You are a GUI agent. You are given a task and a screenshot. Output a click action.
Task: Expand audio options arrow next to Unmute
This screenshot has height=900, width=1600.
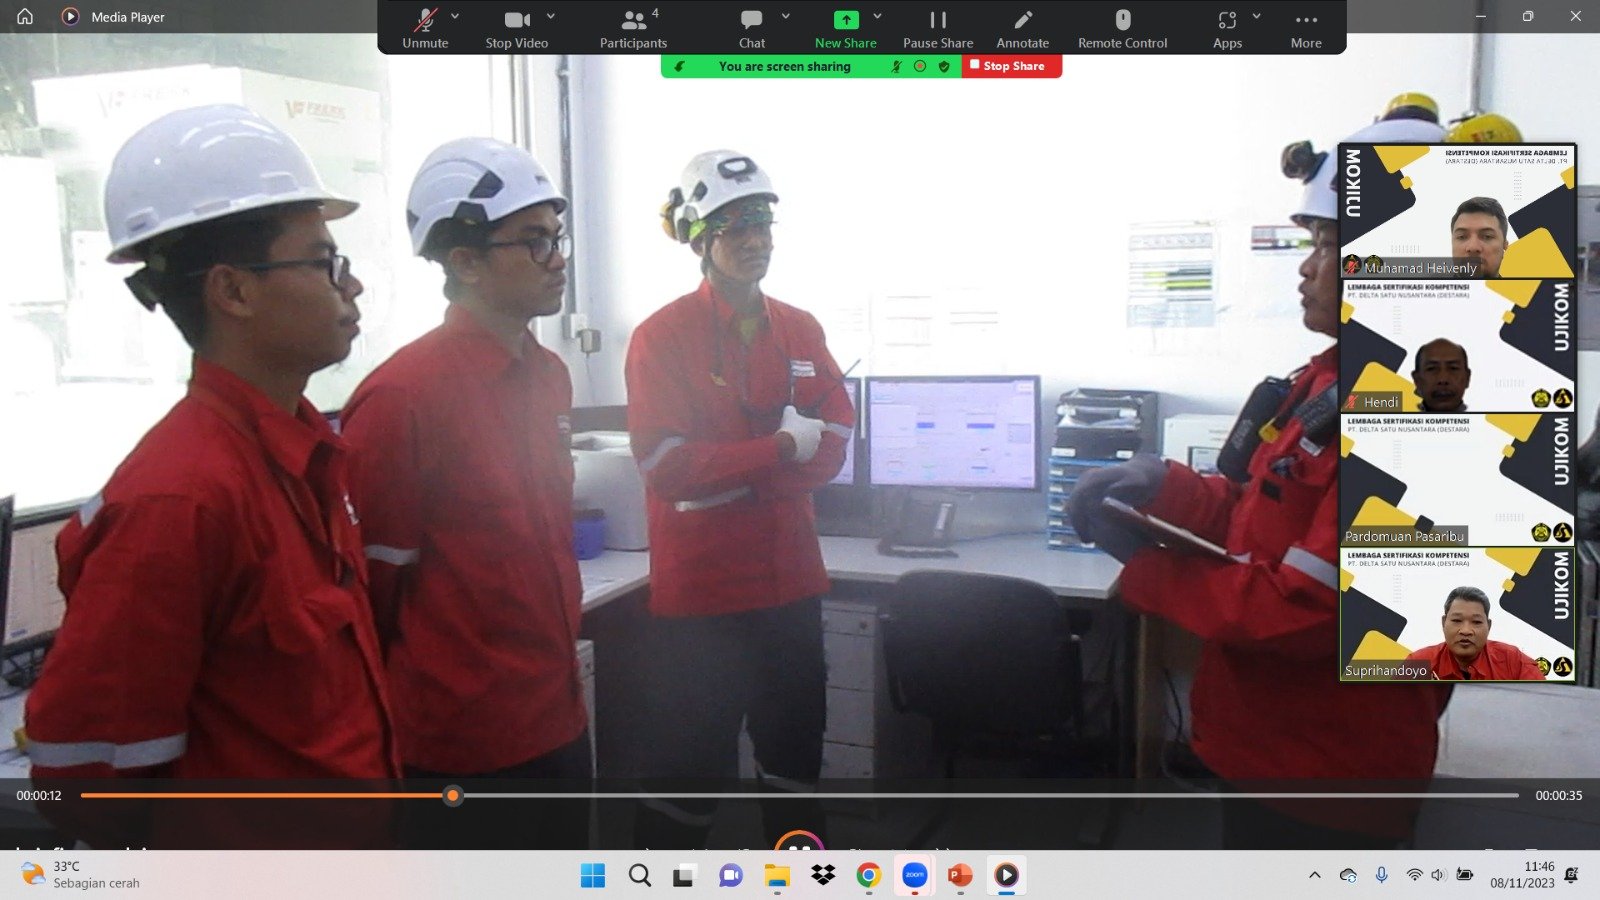click(x=455, y=16)
